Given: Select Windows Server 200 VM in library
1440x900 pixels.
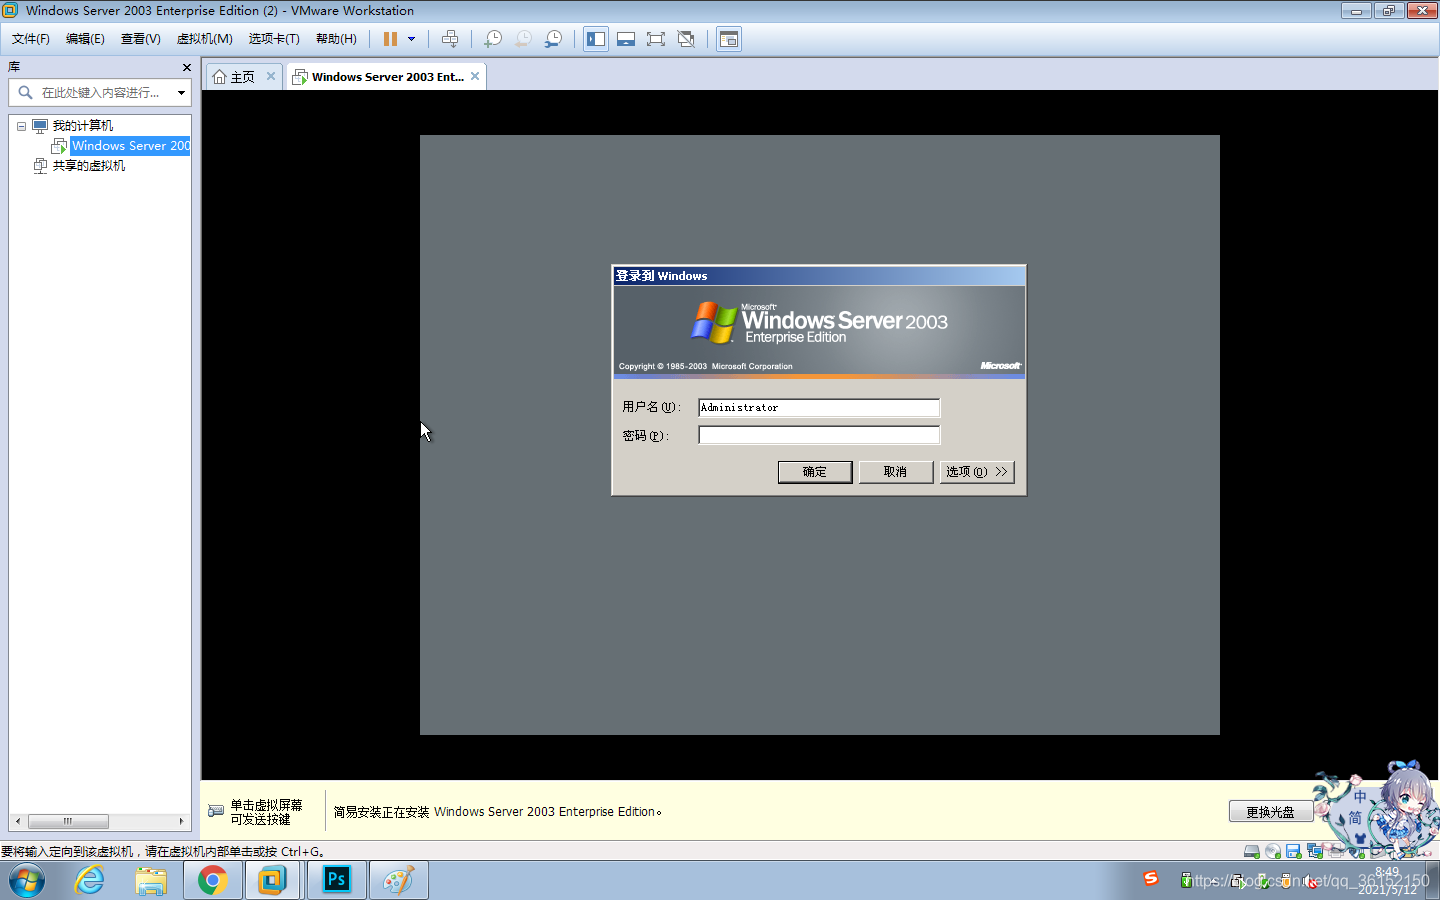Looking at the screenshot, I should [x=130, y=146].
